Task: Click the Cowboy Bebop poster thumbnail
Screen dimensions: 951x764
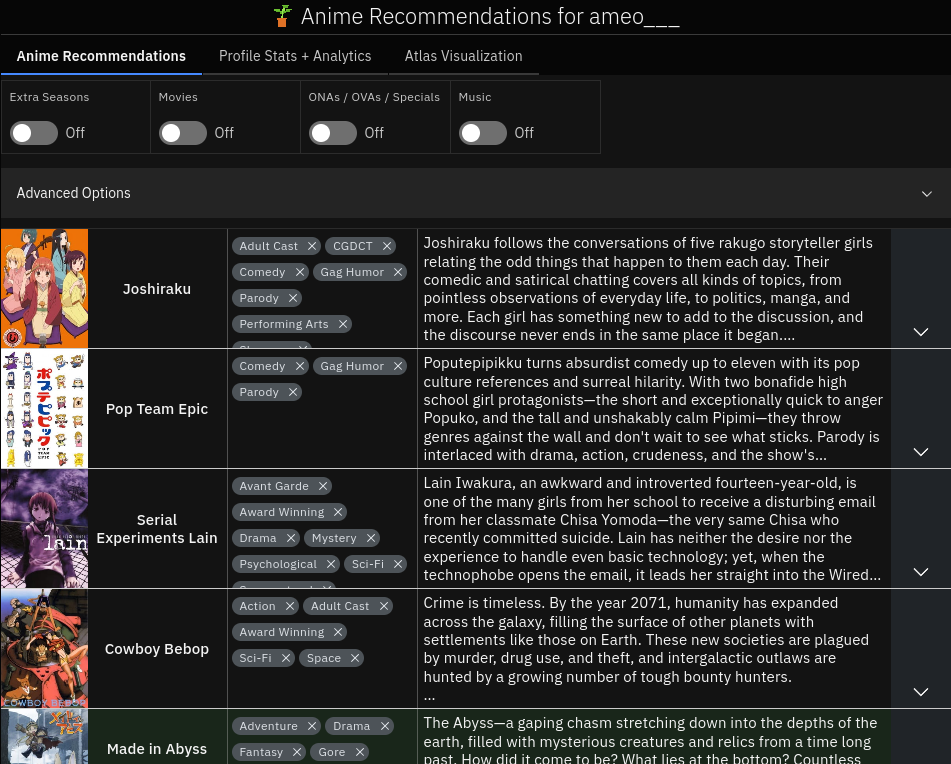Action: coord(44,649)
